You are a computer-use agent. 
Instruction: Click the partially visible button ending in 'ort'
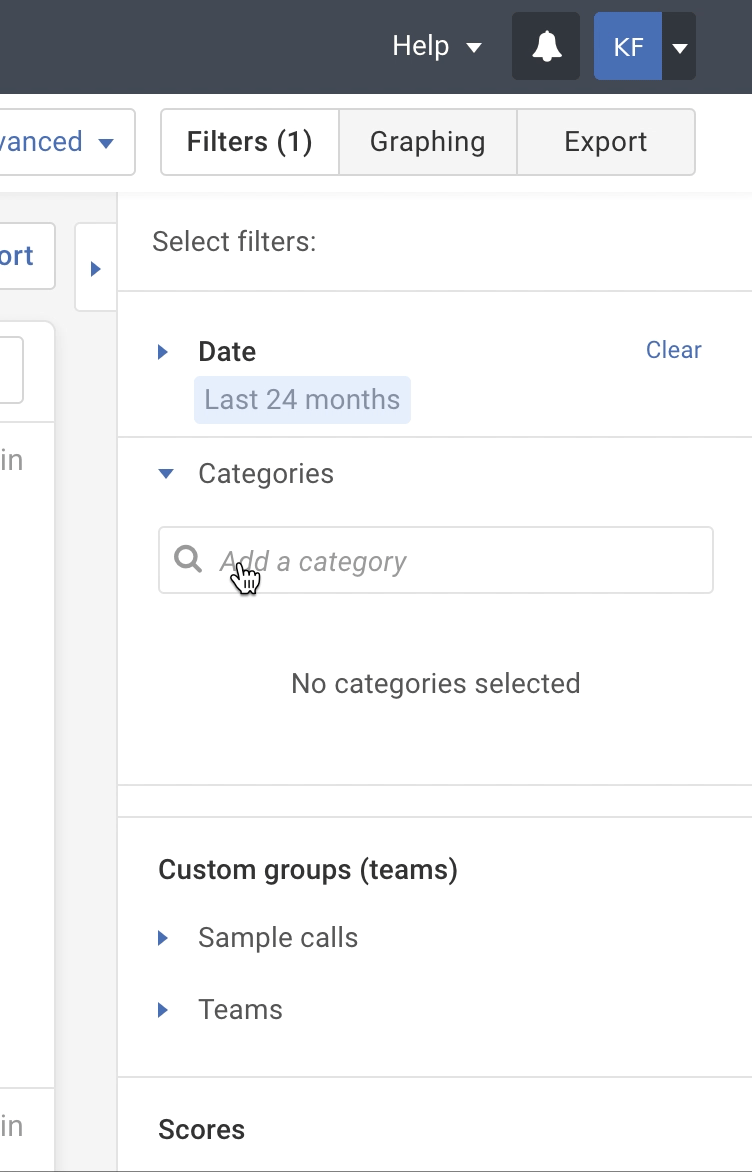[20, 256]
